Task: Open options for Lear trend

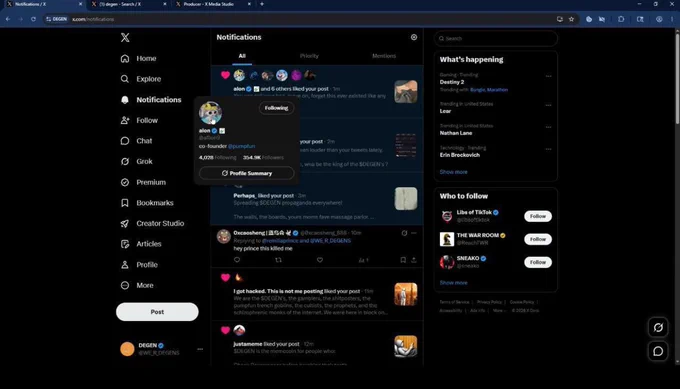Action: [x=549, y=105]
